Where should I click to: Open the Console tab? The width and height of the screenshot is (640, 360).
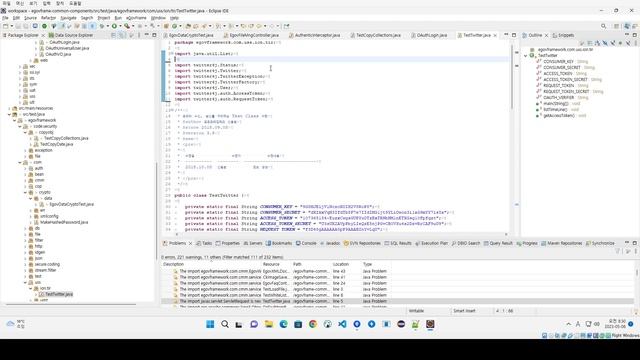tap(306, 243)
